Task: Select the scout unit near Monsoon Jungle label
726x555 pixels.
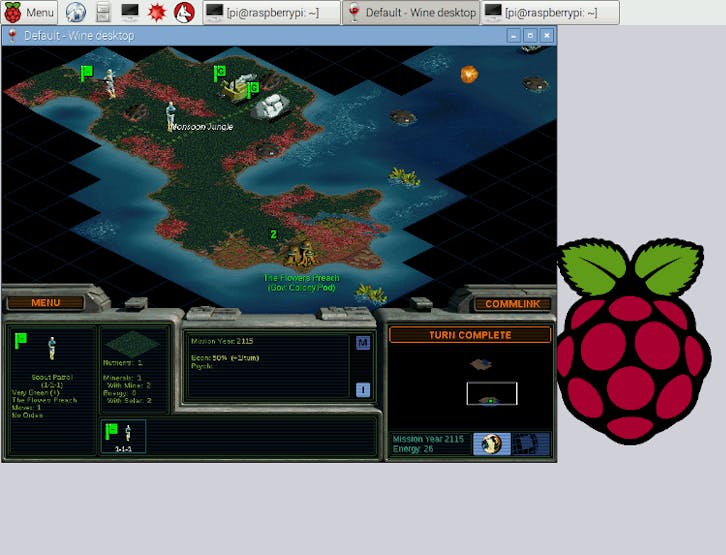Action: (171, 116)
